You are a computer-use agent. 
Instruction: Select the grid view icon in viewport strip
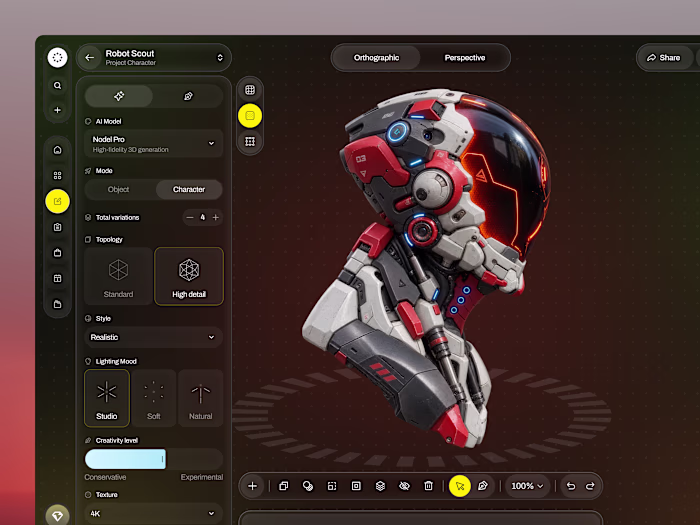250,90
